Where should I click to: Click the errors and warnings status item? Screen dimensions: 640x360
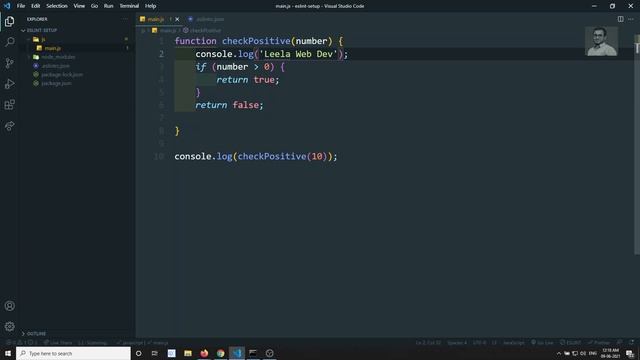(x=22, y=343)
